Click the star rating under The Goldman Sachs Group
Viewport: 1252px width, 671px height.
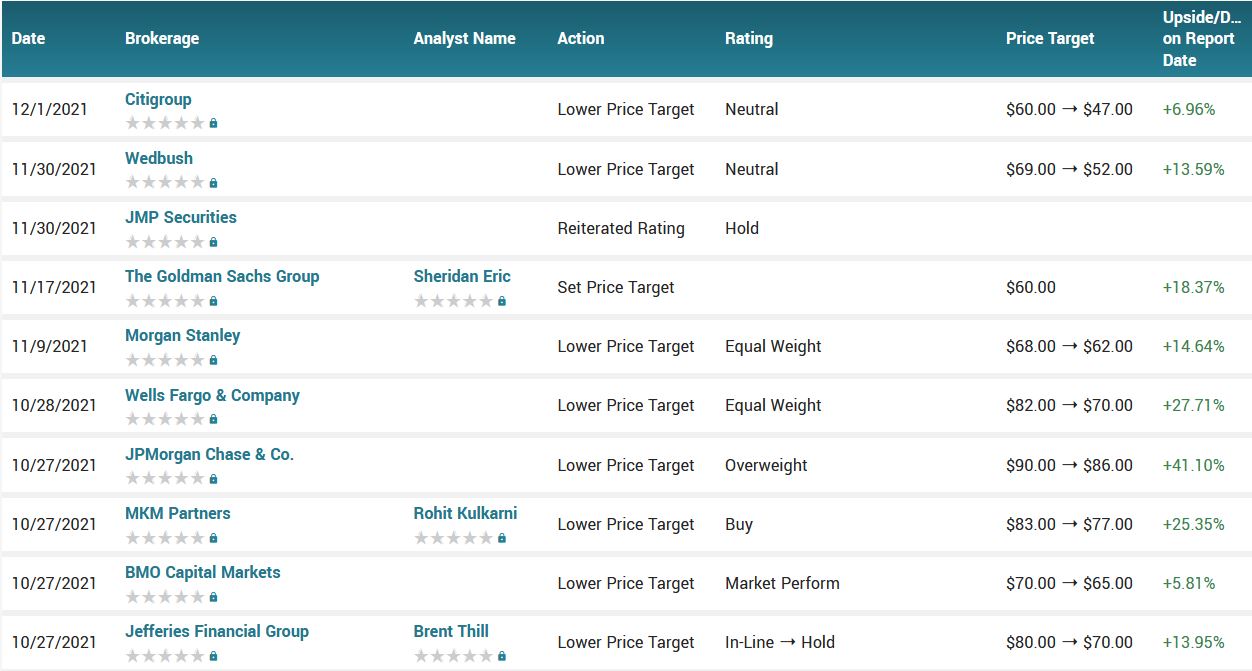(165, 300)
